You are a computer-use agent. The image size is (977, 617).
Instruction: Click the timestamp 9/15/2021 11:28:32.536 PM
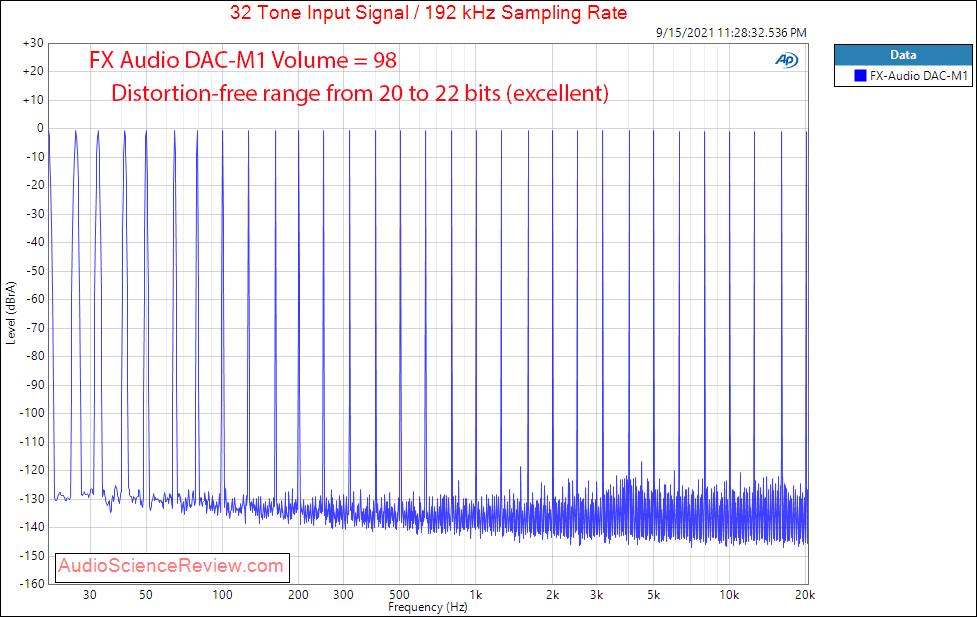[731, 32]
